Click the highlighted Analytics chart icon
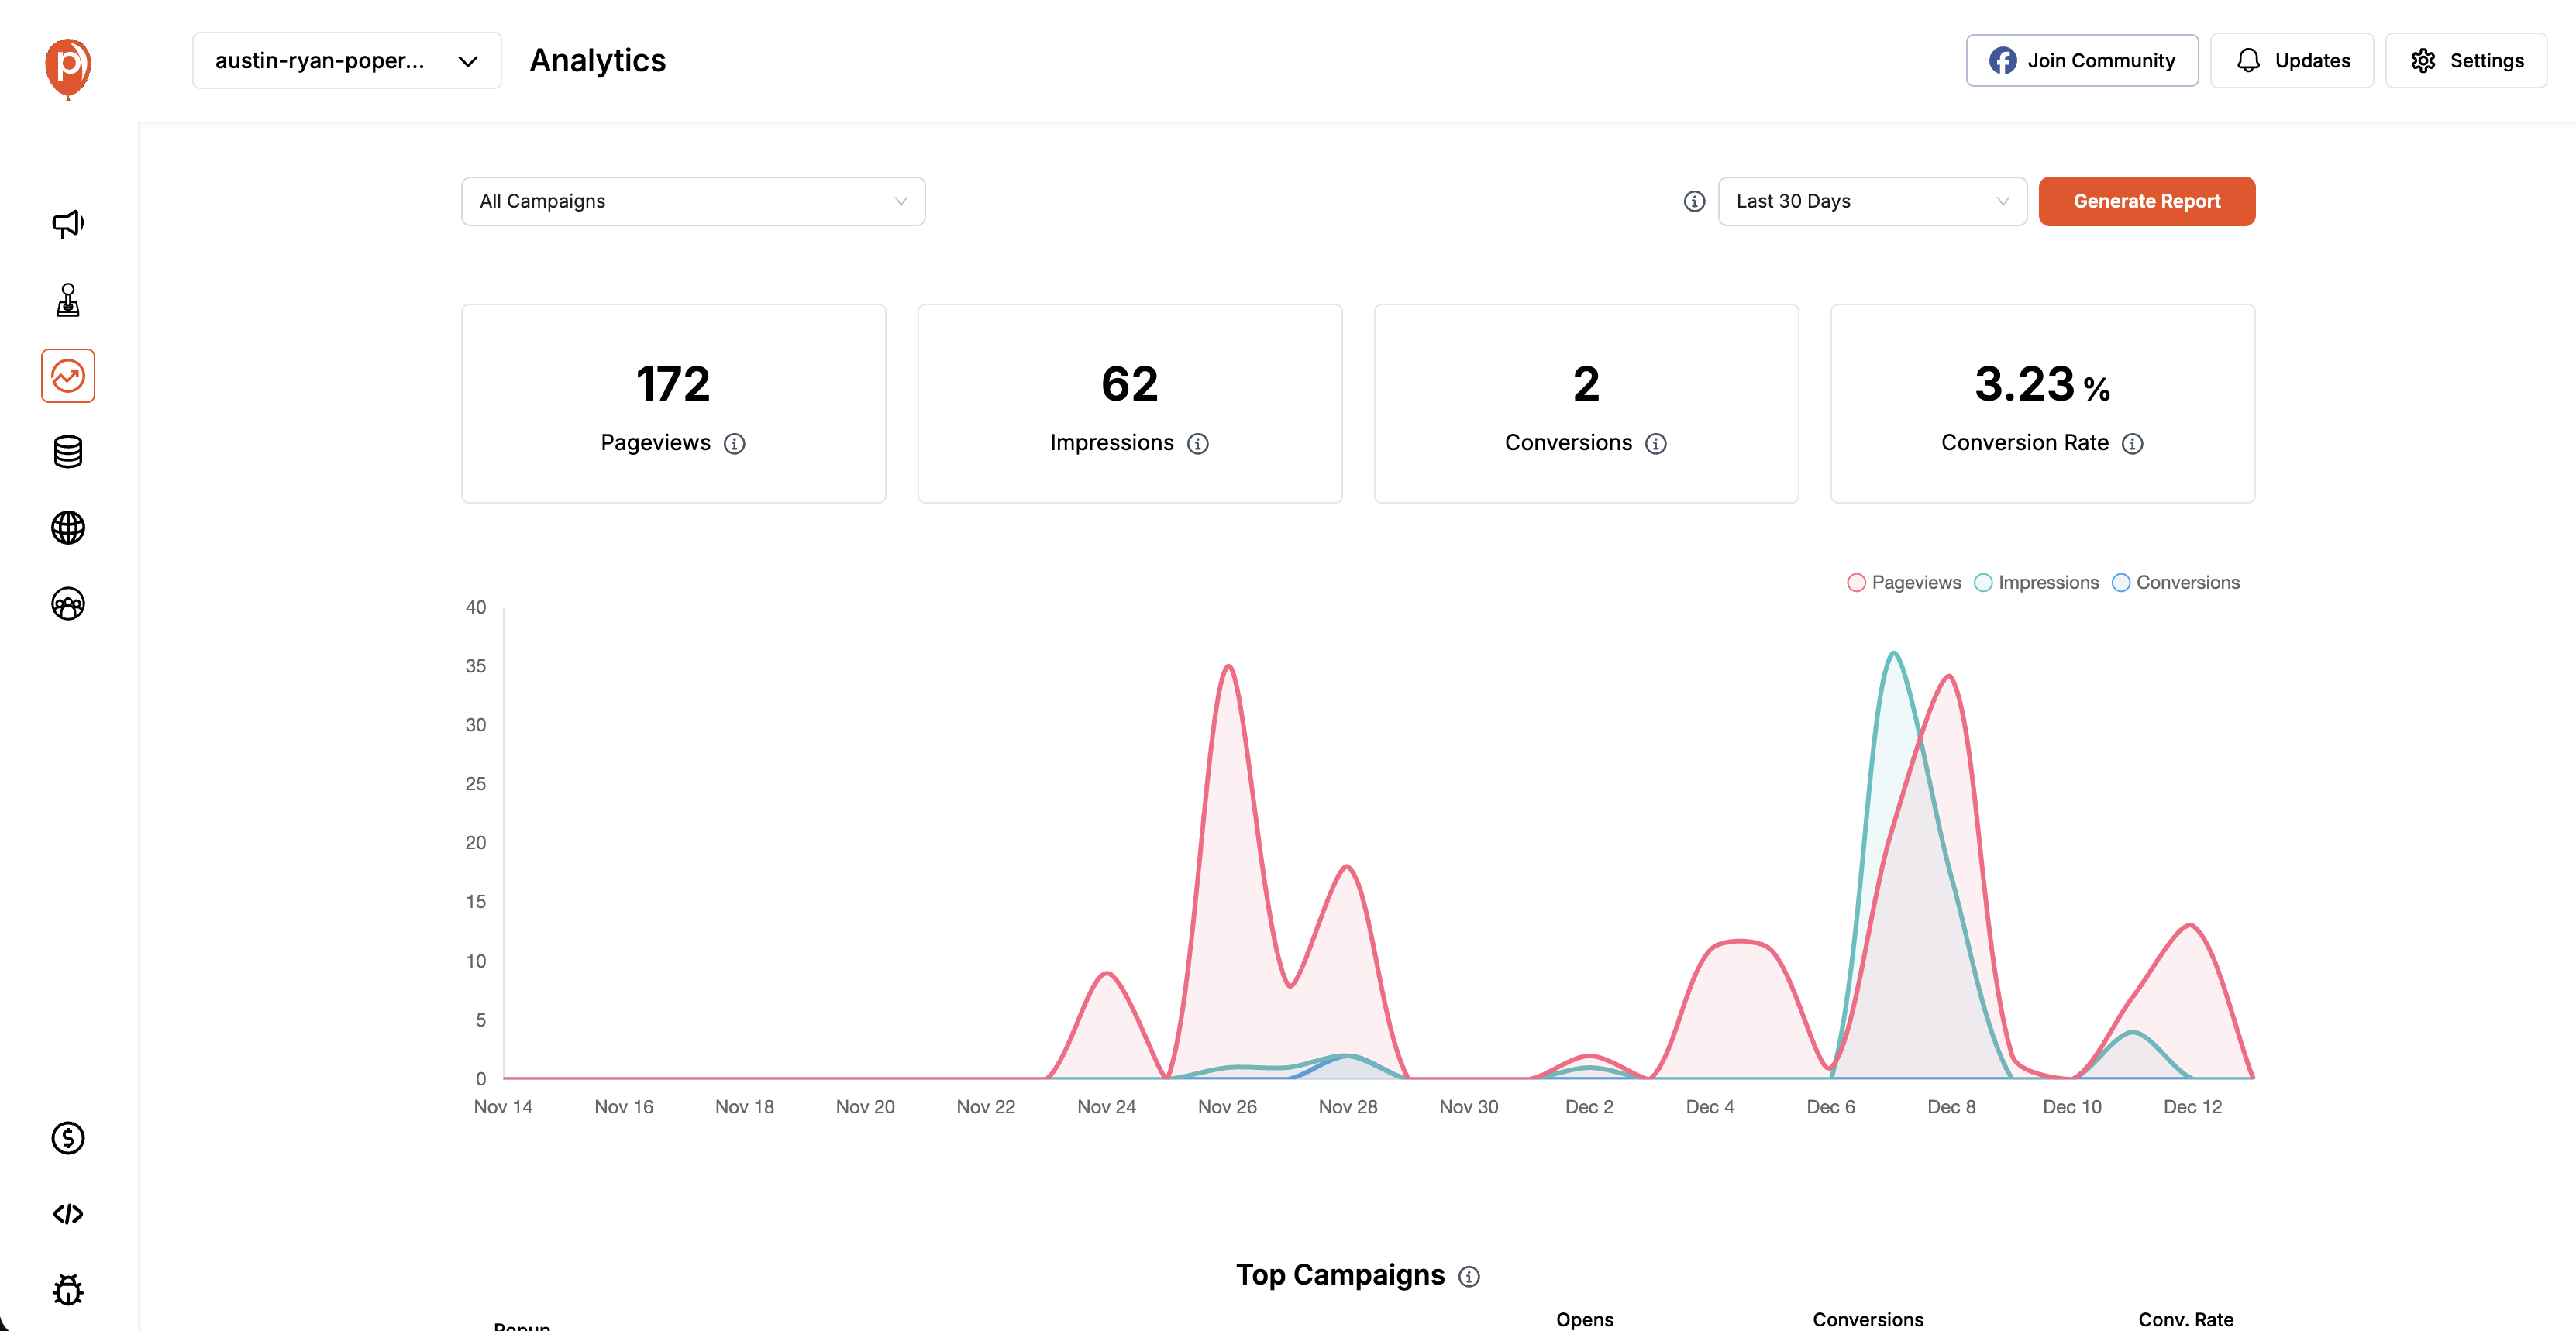2576x1331 pixels. coord(67,375)
